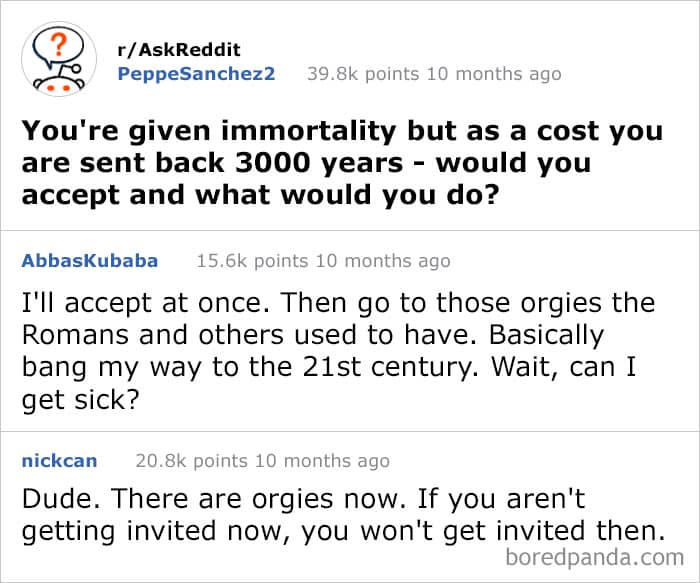
Task: Click the red question mark speech bubble
Action: coord(57,47)
